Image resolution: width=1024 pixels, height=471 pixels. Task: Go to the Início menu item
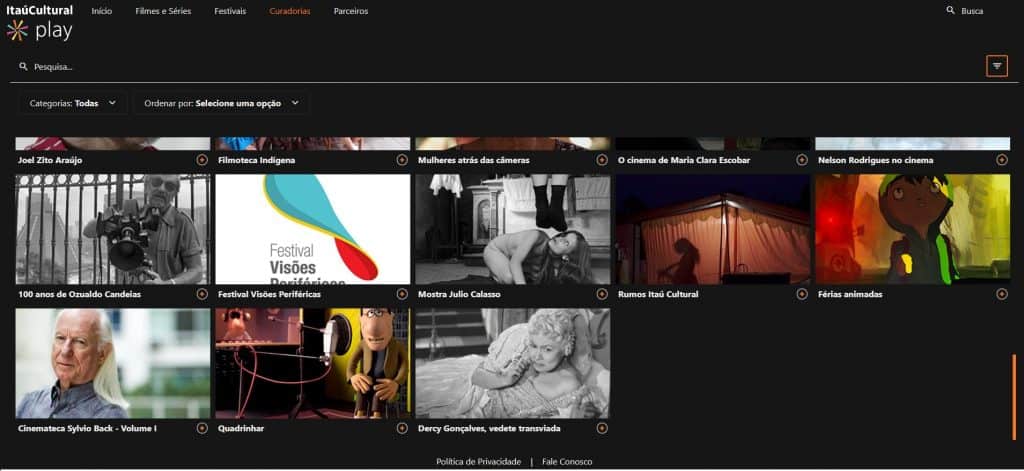pos(102,11)
